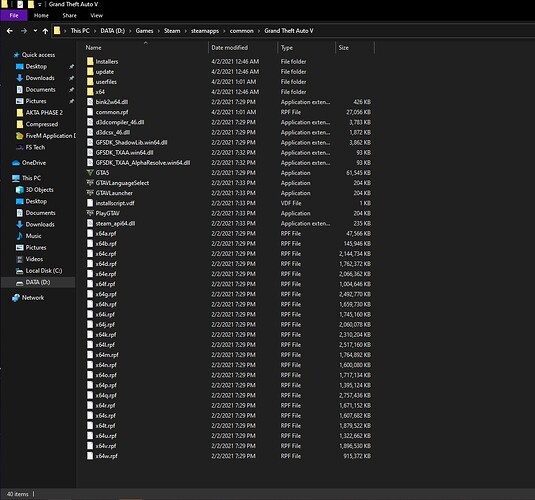535x500 pixels.
Task: Click the PlayGTAV application icon
Action: 90,213
